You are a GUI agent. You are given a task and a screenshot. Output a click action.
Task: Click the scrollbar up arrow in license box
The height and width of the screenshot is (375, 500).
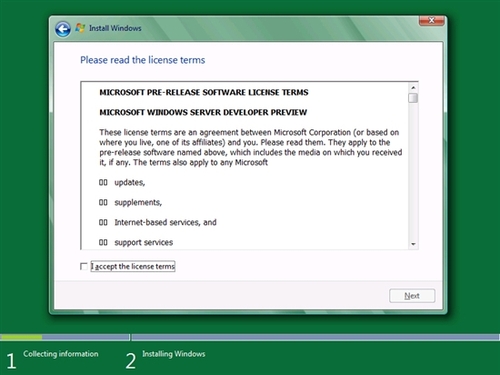(x=413, y=88)
